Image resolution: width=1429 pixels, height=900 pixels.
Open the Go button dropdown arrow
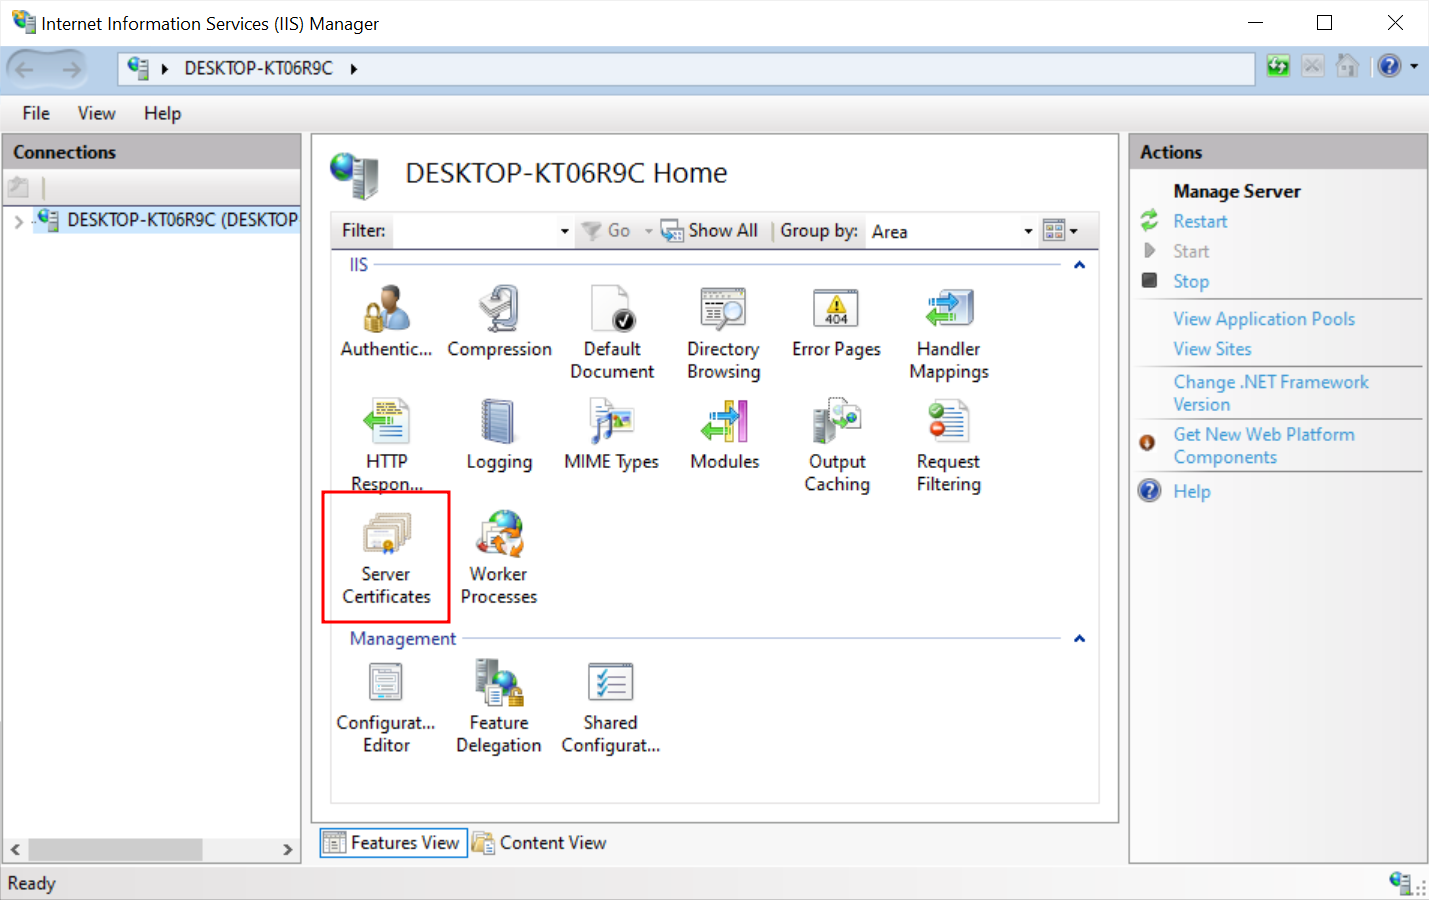pyautogui.click(x=648, y=231)
